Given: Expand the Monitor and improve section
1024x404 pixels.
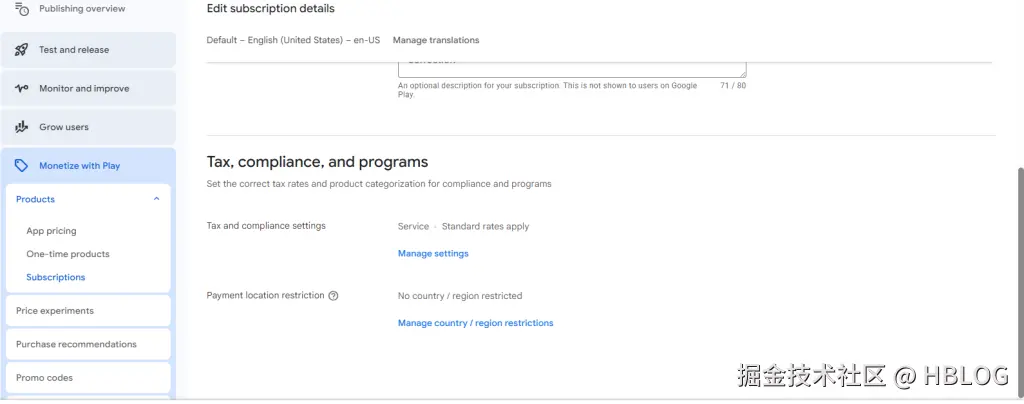Looking at the screenshot, I should (x=84, y=88).
